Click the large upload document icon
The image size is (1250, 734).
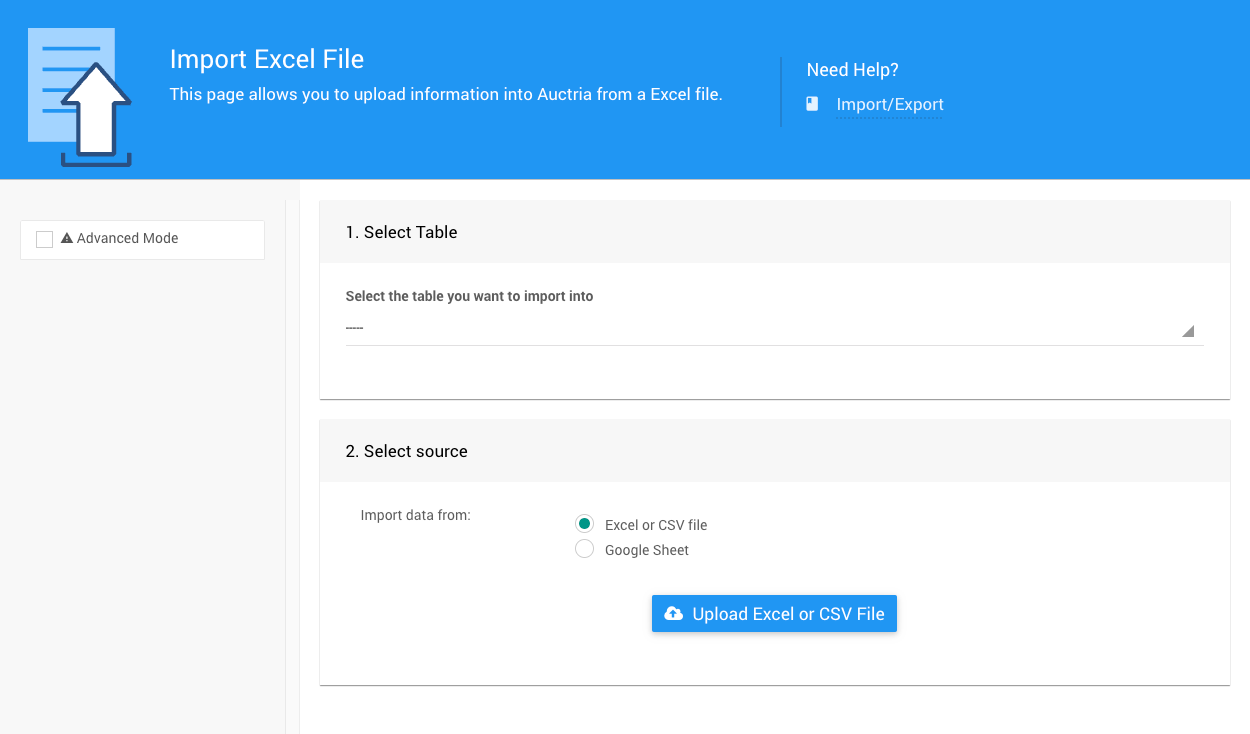[80, 98]
